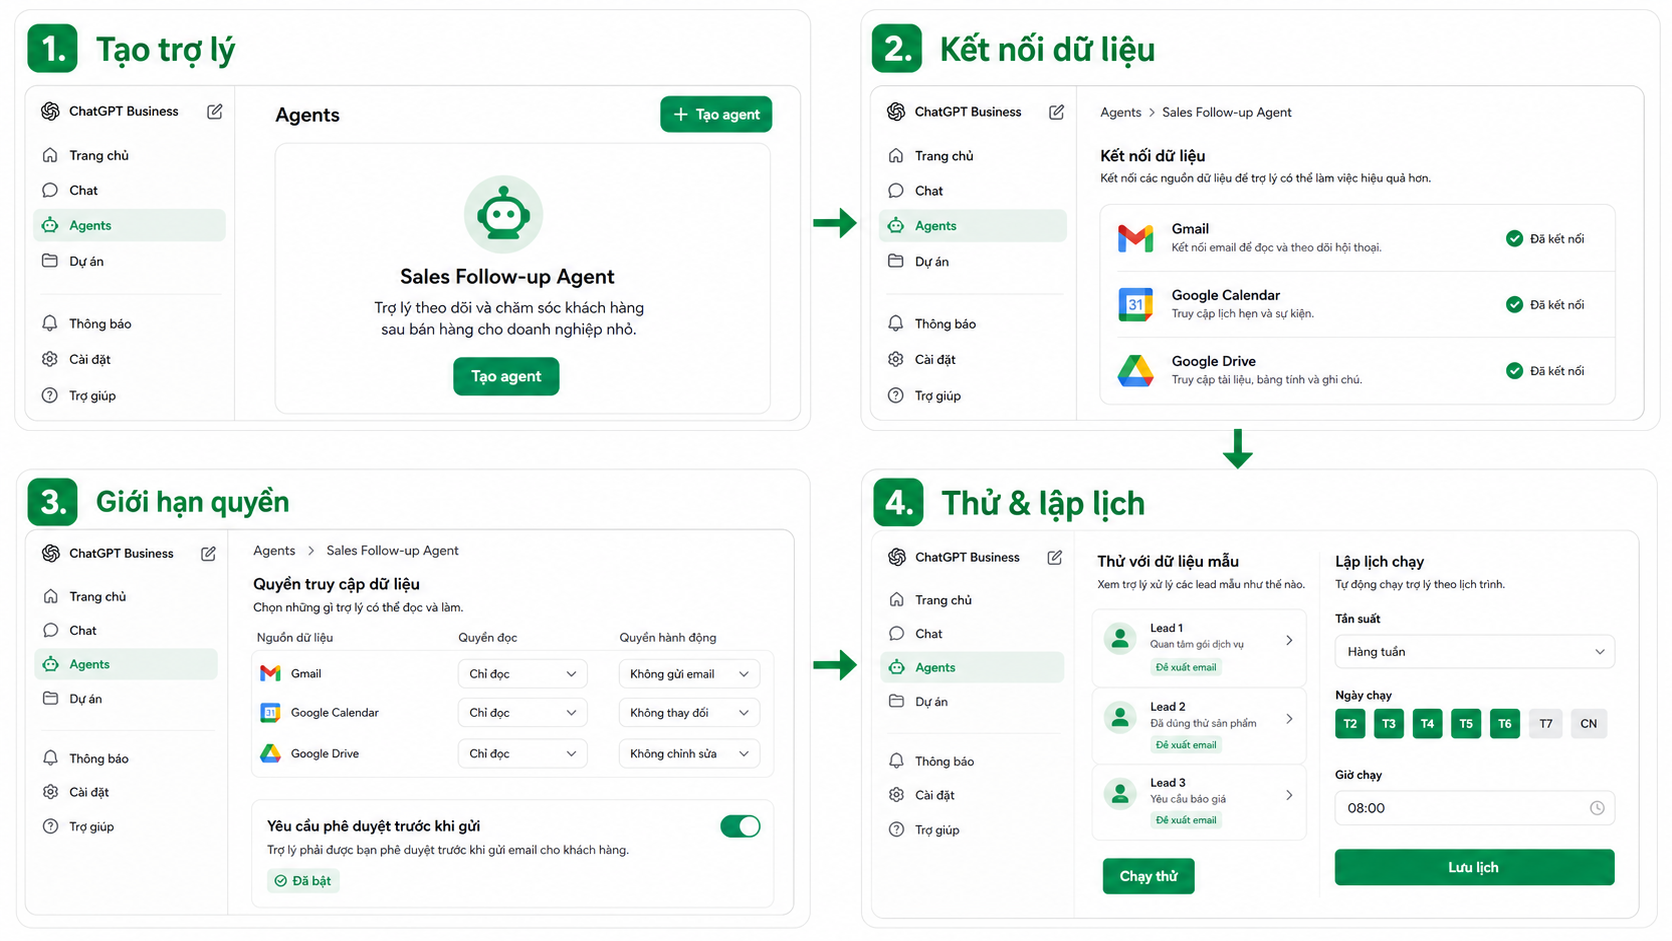Click the Trợ giúp help icon in the Tạo trợ lý panel
Image resolution: width=1672 pixels, height=941 pixels.
[50, 395]
